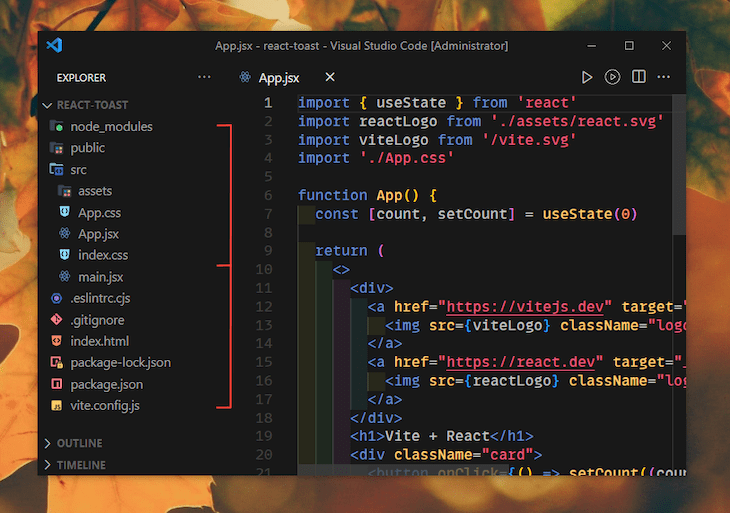The width and height of the screenshot is (730, 513).
Task: Open App.css in the explorer
Action: pyautogui.click(x=99, y=213)
